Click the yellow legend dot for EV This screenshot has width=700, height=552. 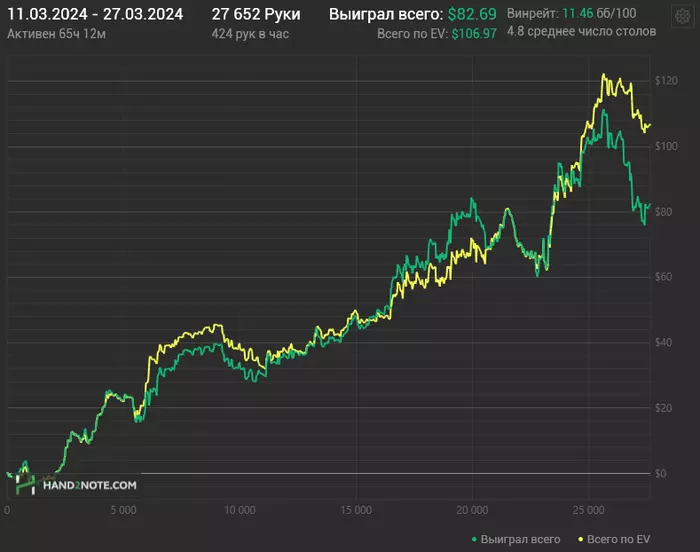click(580, 539)
